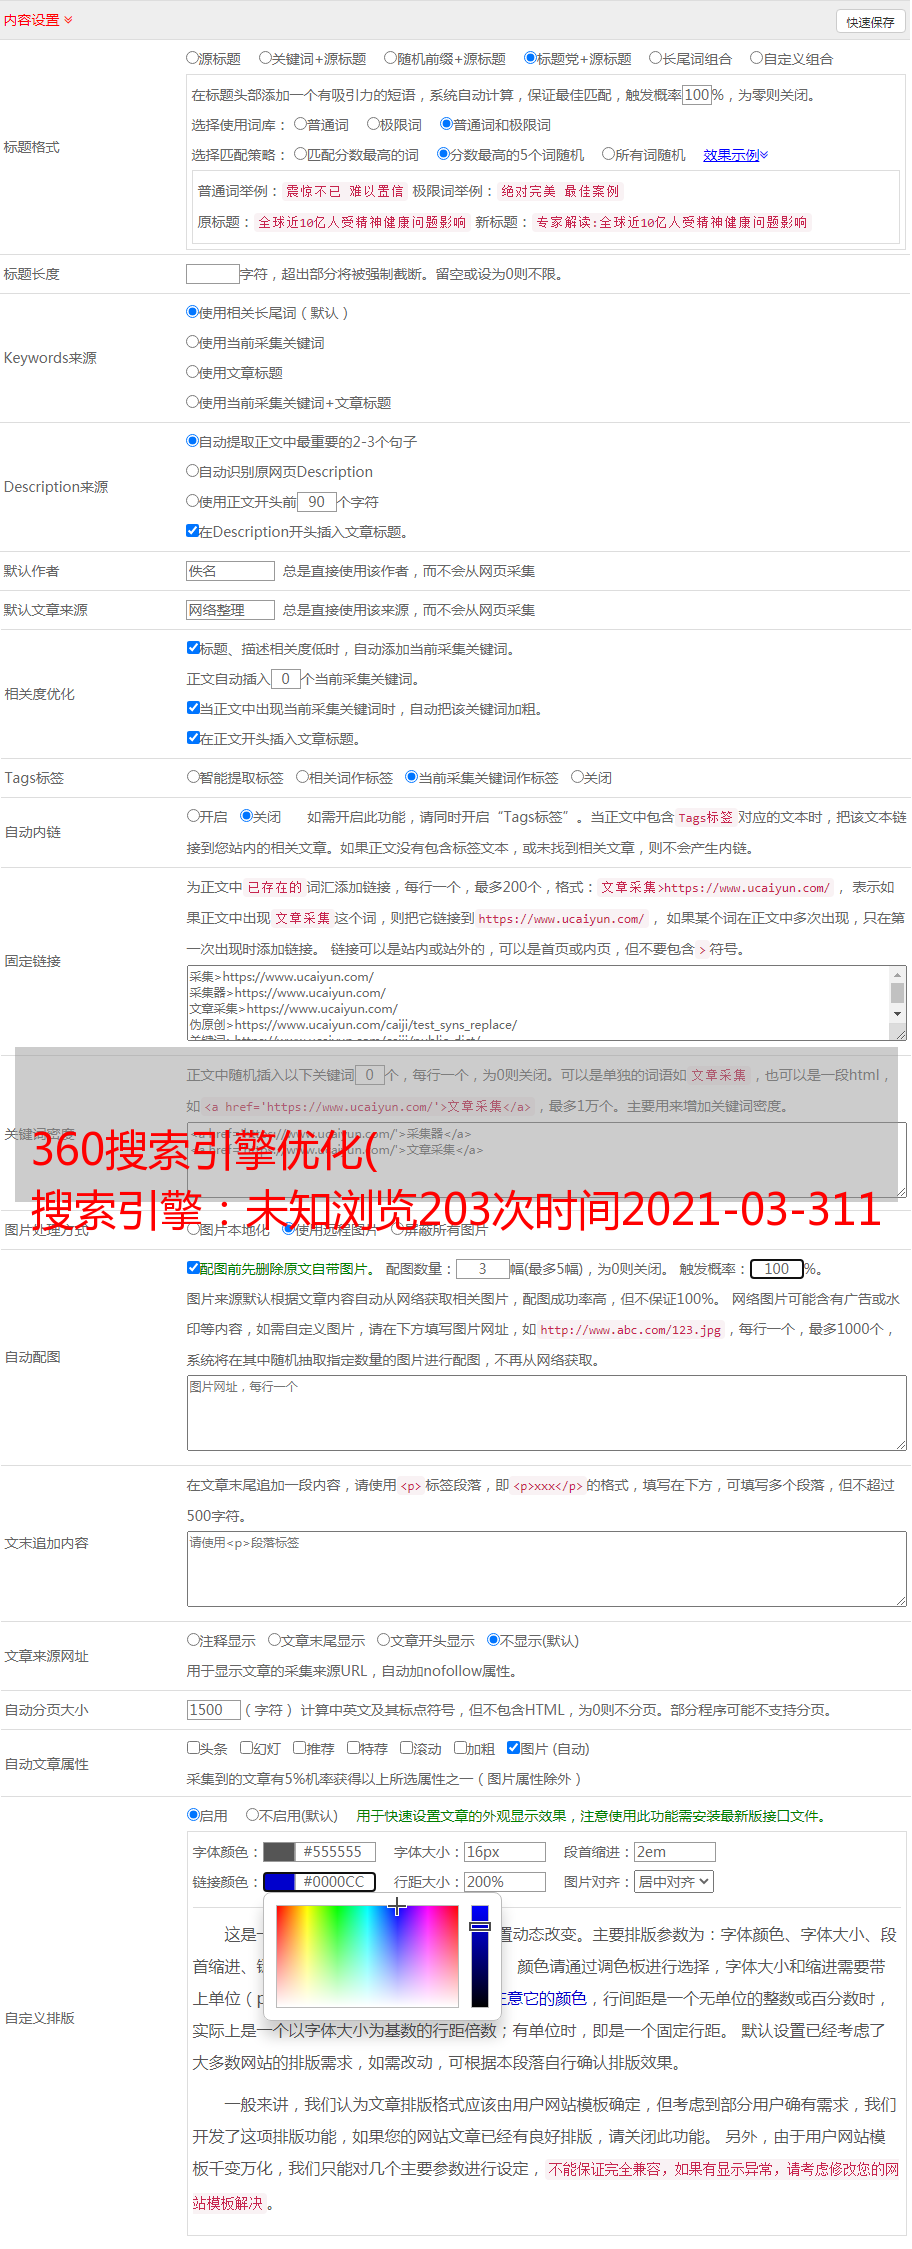Select 不启用(默认) for 自定义排版

click(x=252, y=1815)
